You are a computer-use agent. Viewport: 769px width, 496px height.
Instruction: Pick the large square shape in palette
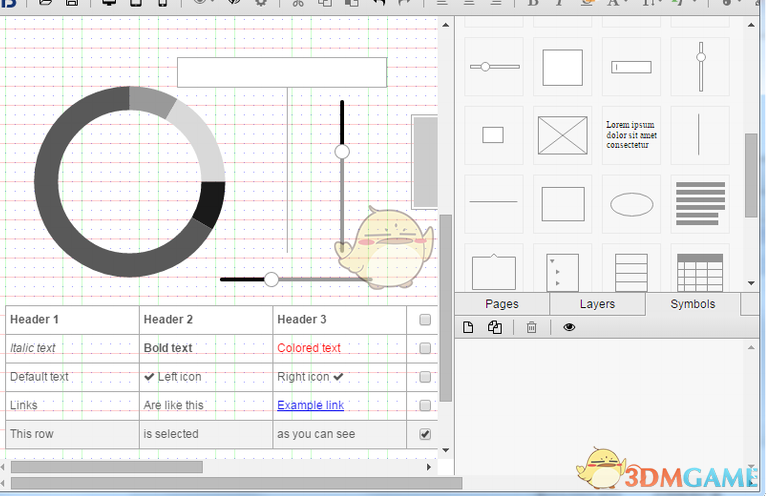point(563,67)
